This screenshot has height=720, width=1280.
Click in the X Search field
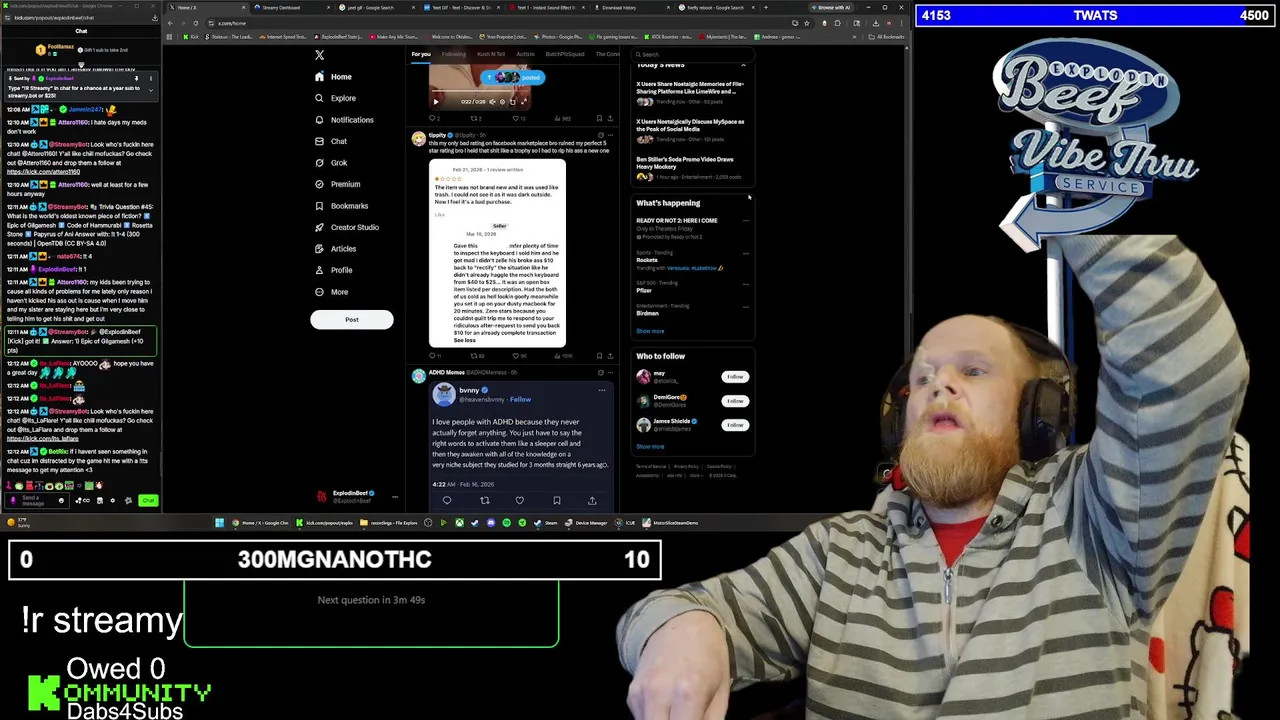(x=692, y=54)
